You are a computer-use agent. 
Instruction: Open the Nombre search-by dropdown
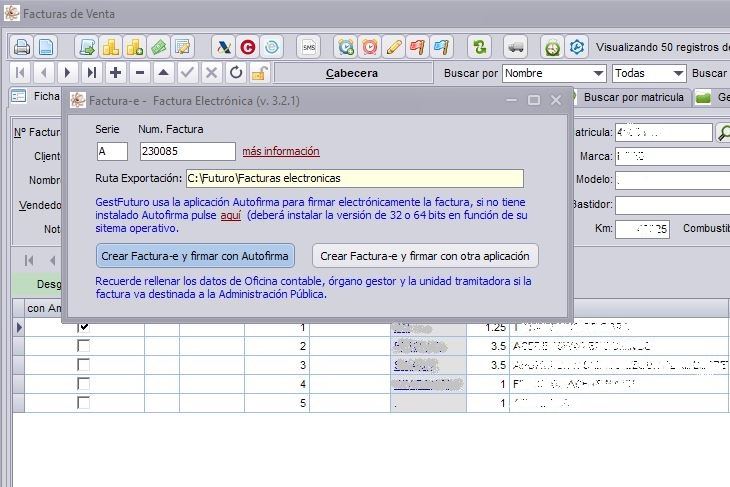click(598, 74)
